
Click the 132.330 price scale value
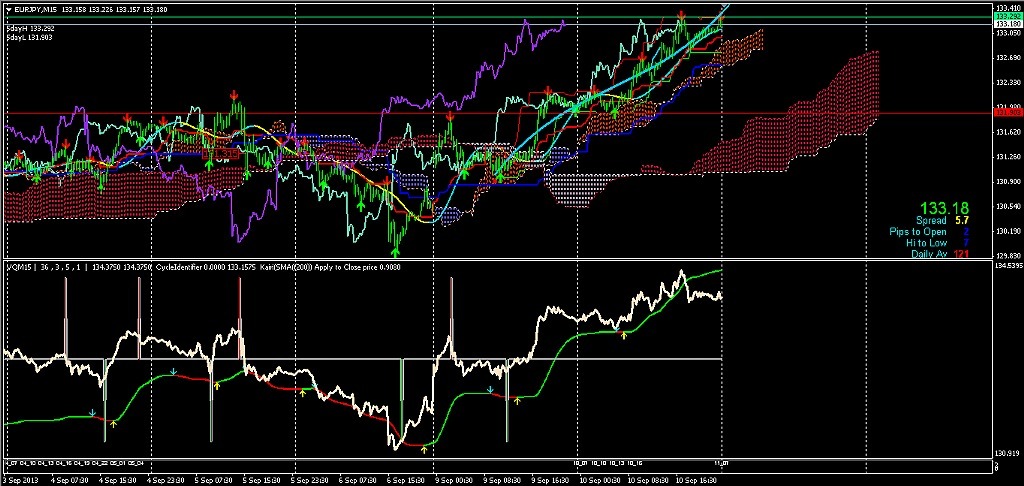[1006, 83]
